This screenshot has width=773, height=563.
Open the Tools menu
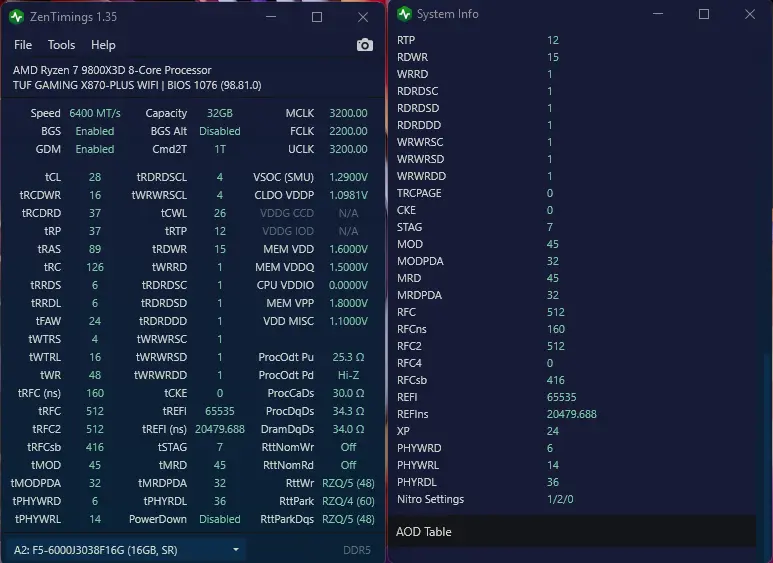coord(62,45)
